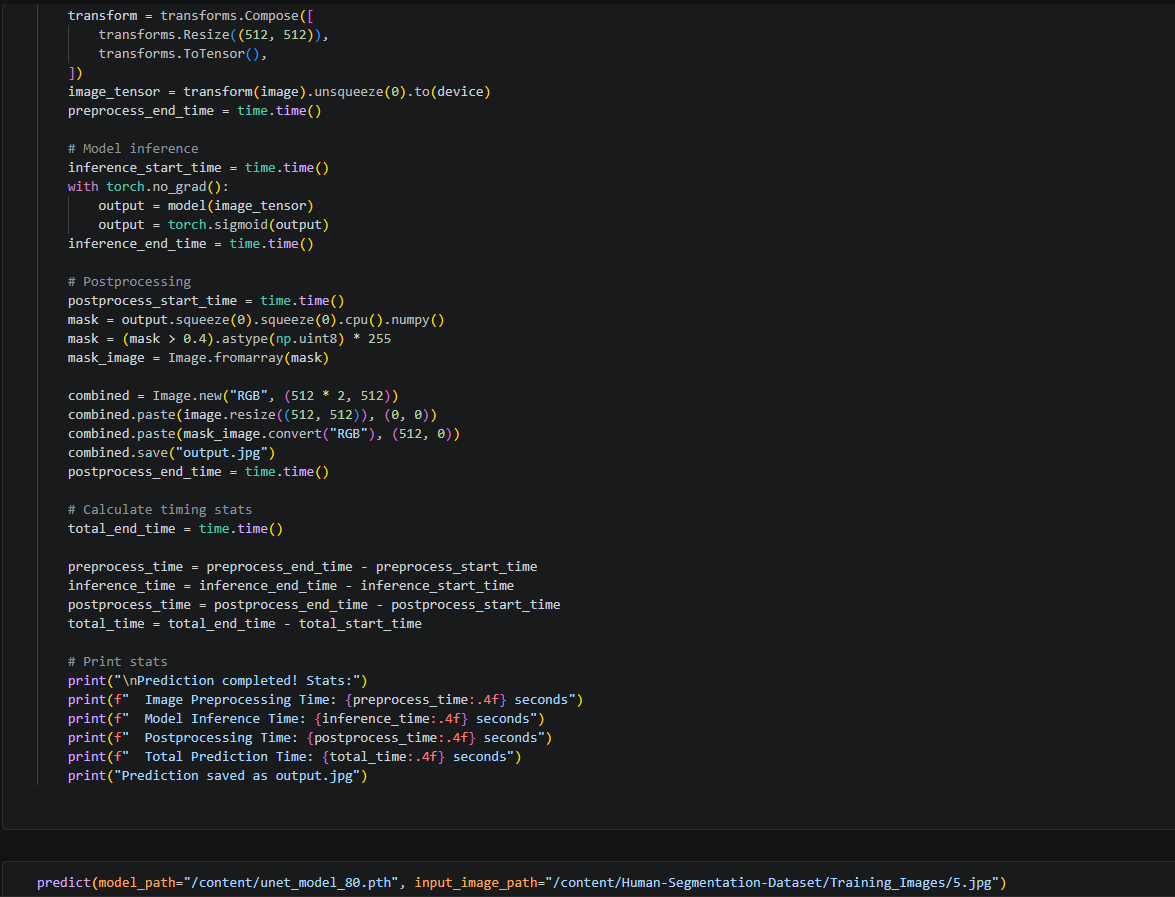Image resolution: width=1175 pixels, height=897 pixels.
Task: Click the 'Postprocessing Time' print line
Action: click(x=310, y=738)
